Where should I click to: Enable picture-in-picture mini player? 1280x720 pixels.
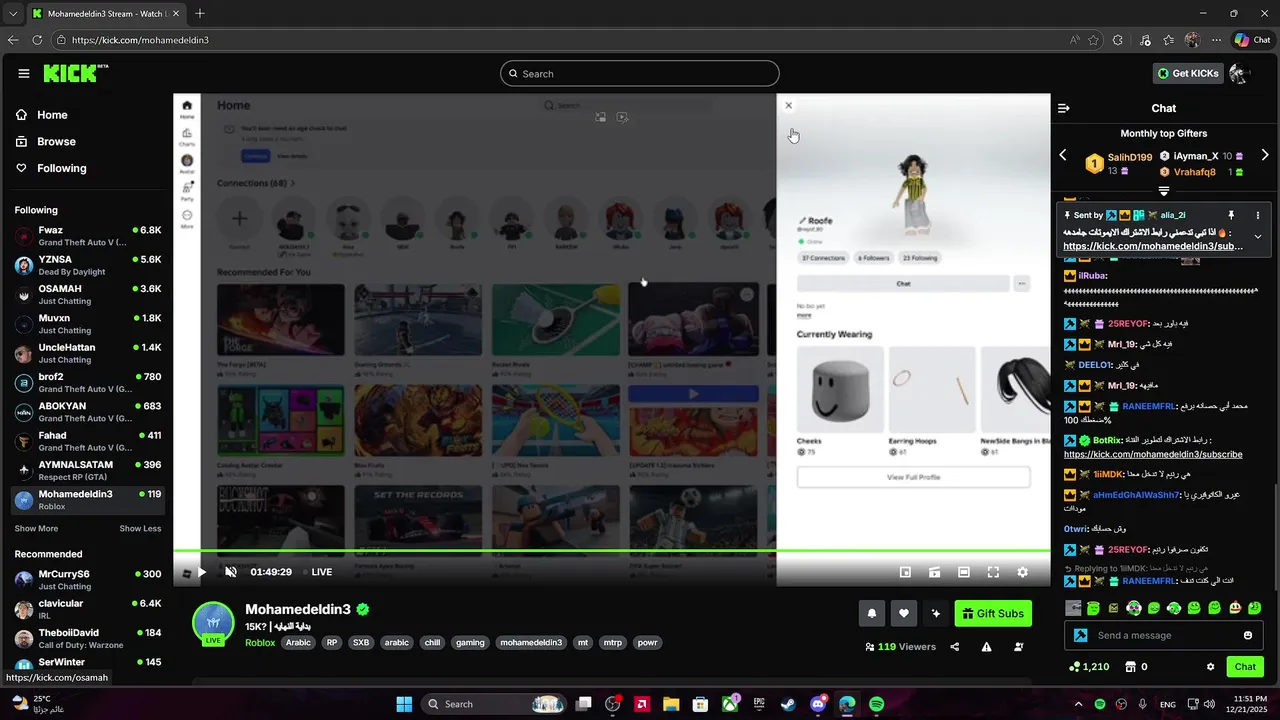pyautogui.click(x=905, y=572)
